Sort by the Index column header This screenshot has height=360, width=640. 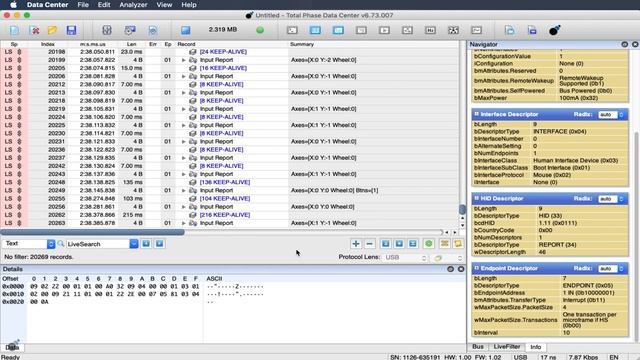pos(48,44)
